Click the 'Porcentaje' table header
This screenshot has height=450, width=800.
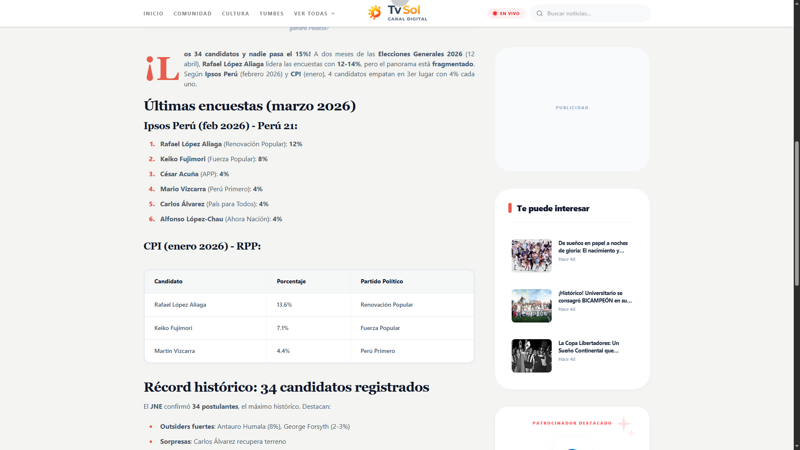pos(291,281)
